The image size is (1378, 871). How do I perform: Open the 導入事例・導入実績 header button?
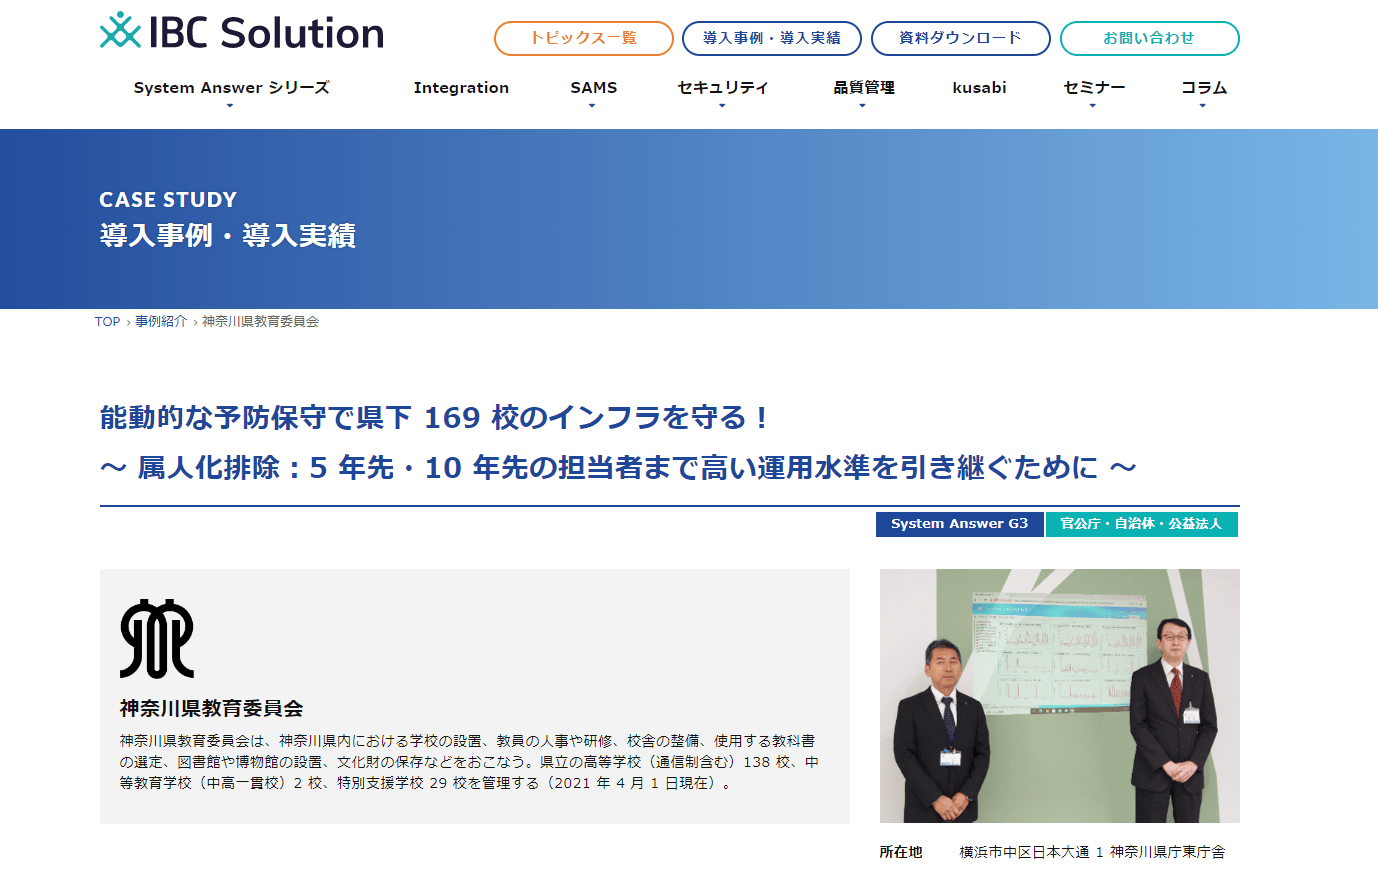[x=772, y=38]
